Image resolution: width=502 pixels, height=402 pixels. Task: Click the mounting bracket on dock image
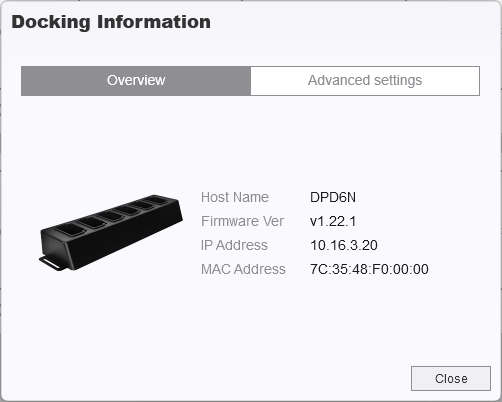point(51,263)
